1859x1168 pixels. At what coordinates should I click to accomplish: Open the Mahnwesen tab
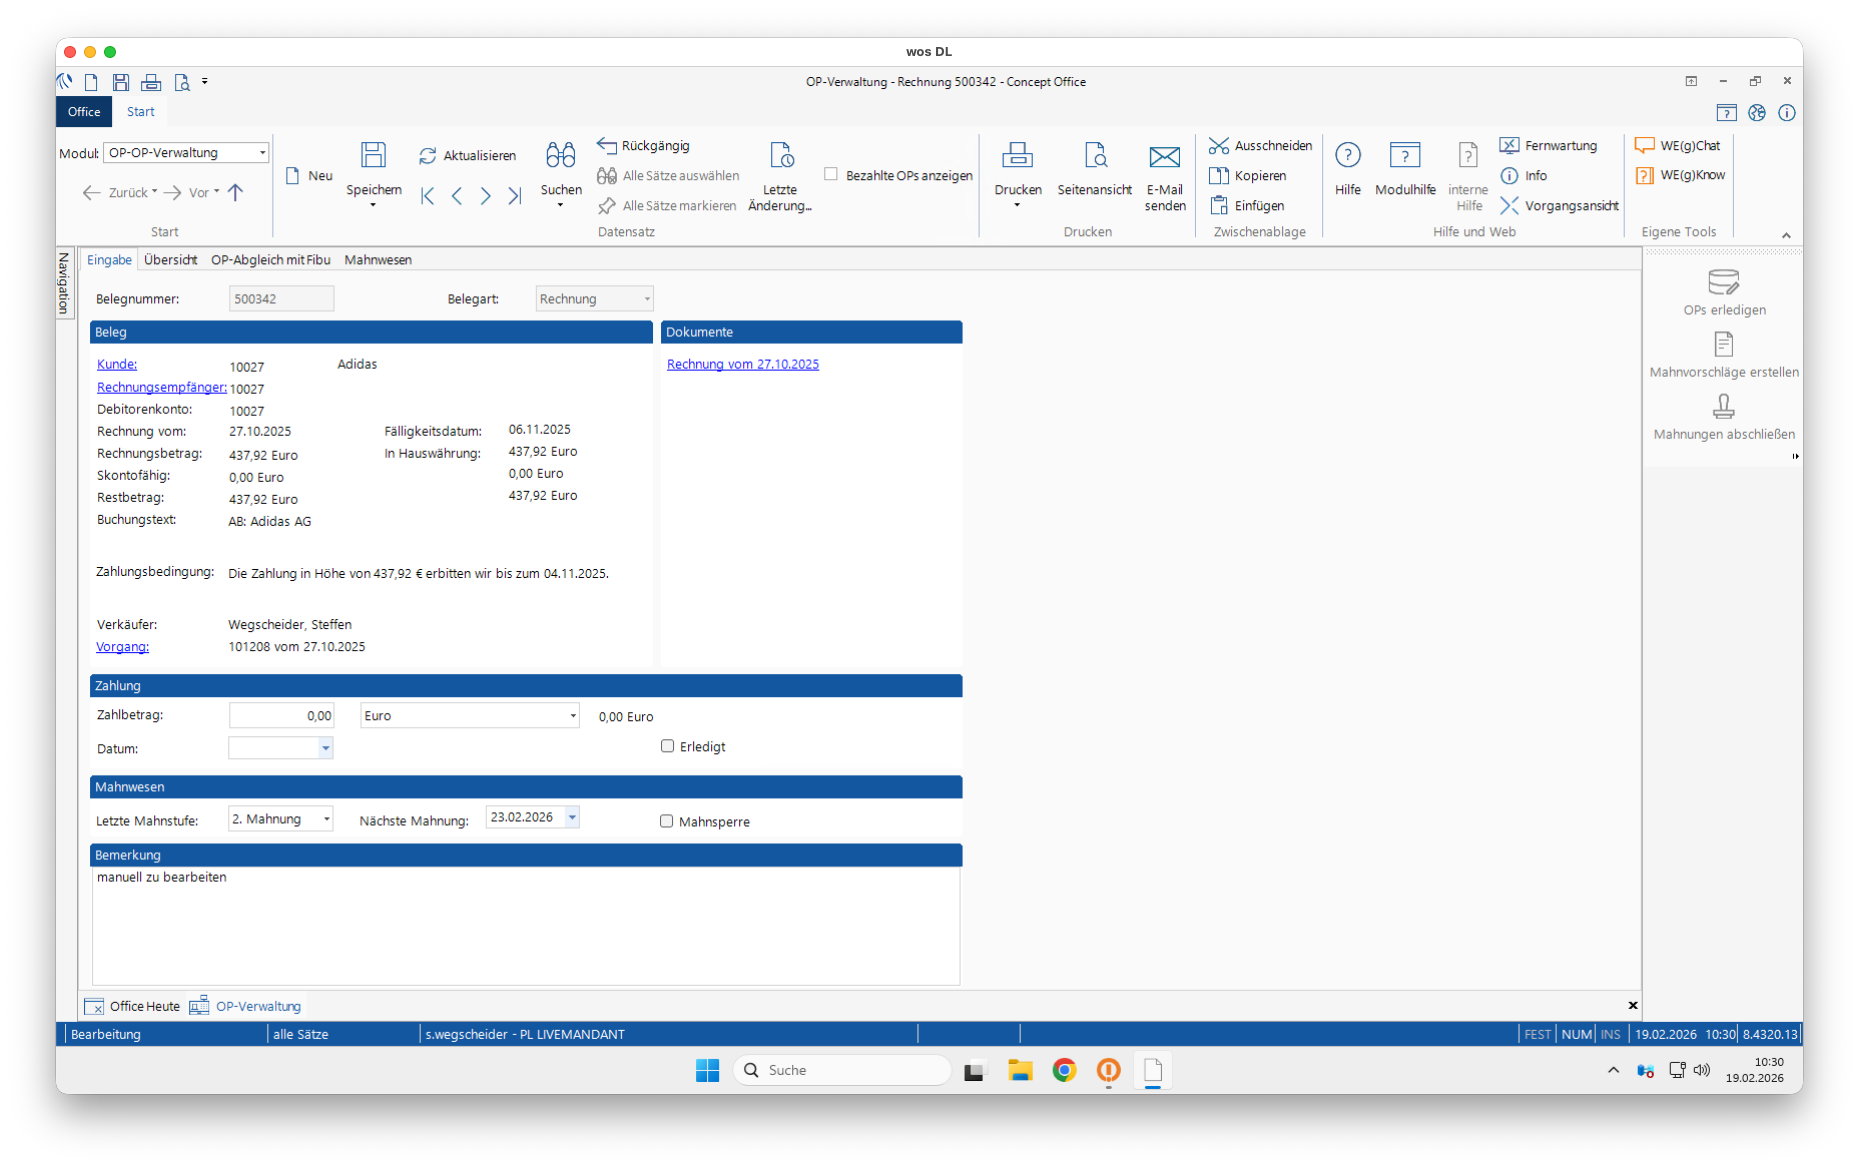[377, 260]
